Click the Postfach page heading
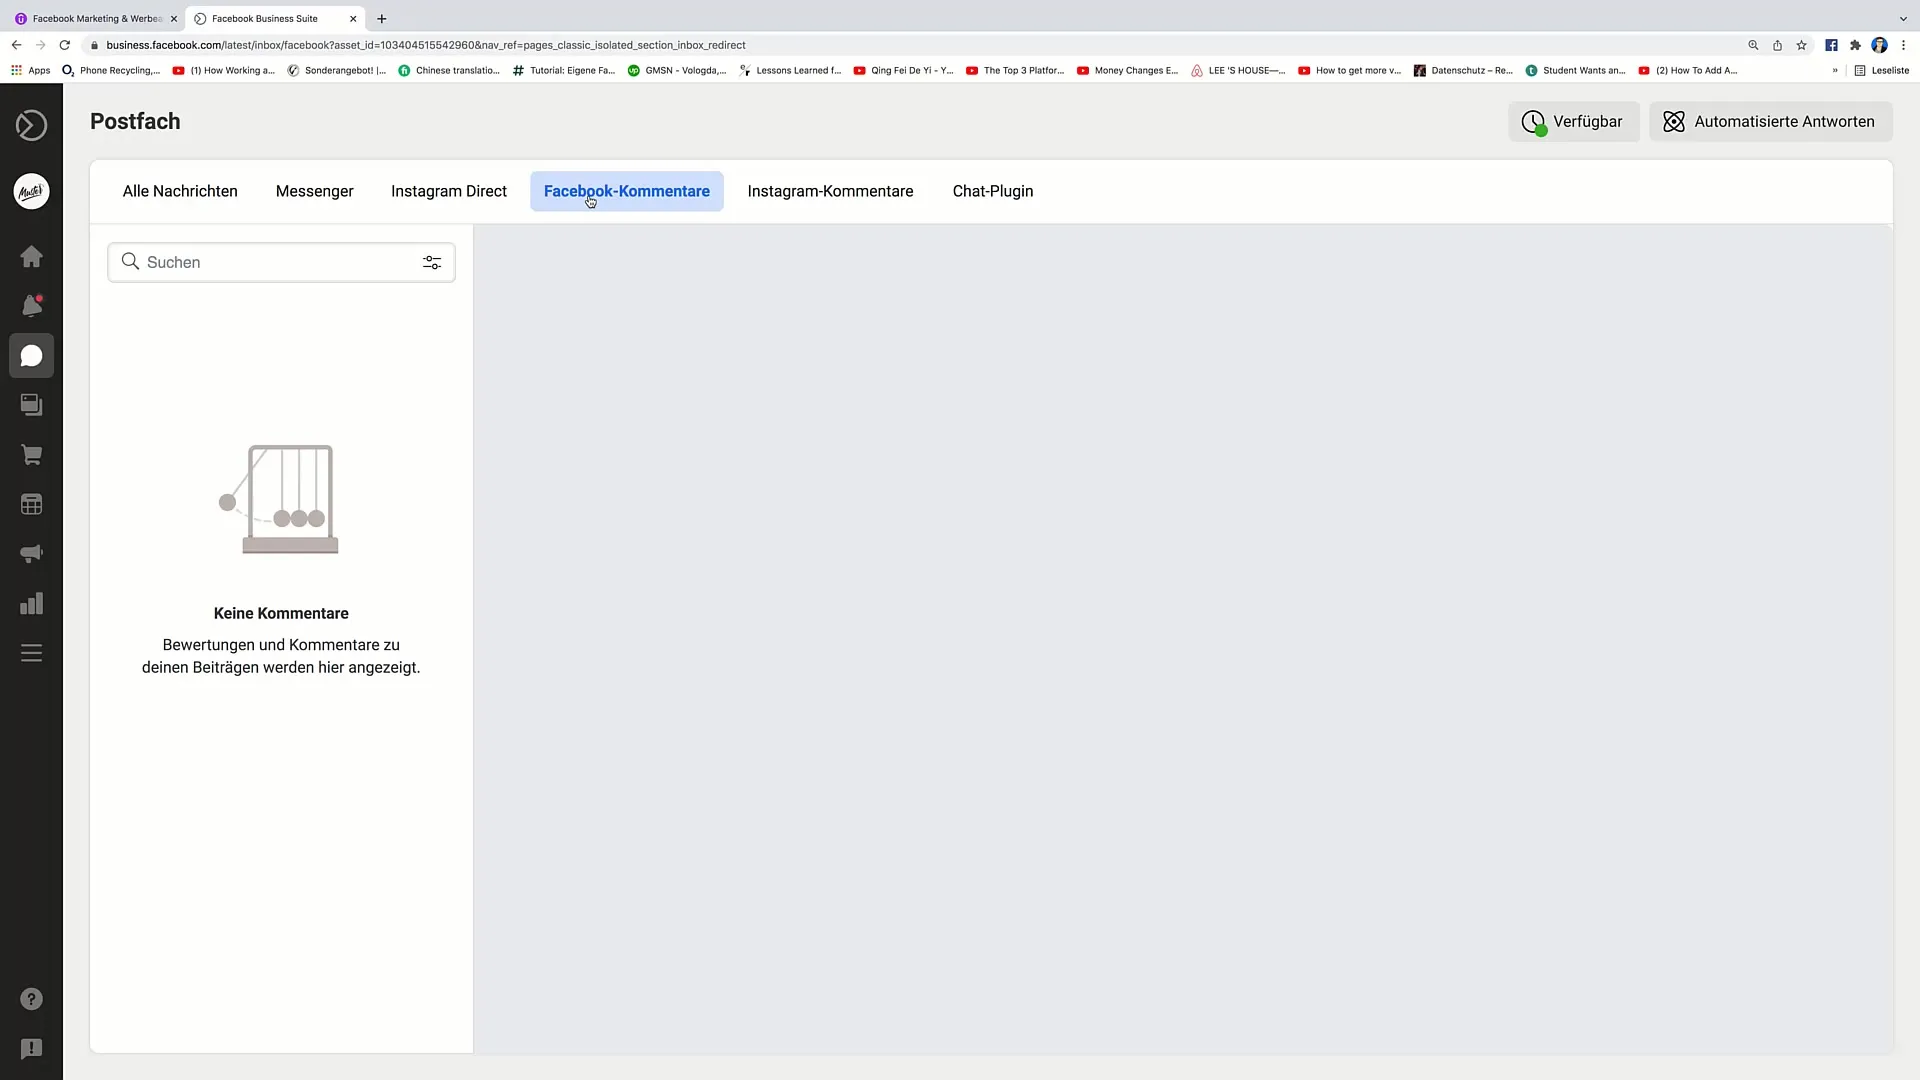 pyautogui.click(x=135, y=121)
